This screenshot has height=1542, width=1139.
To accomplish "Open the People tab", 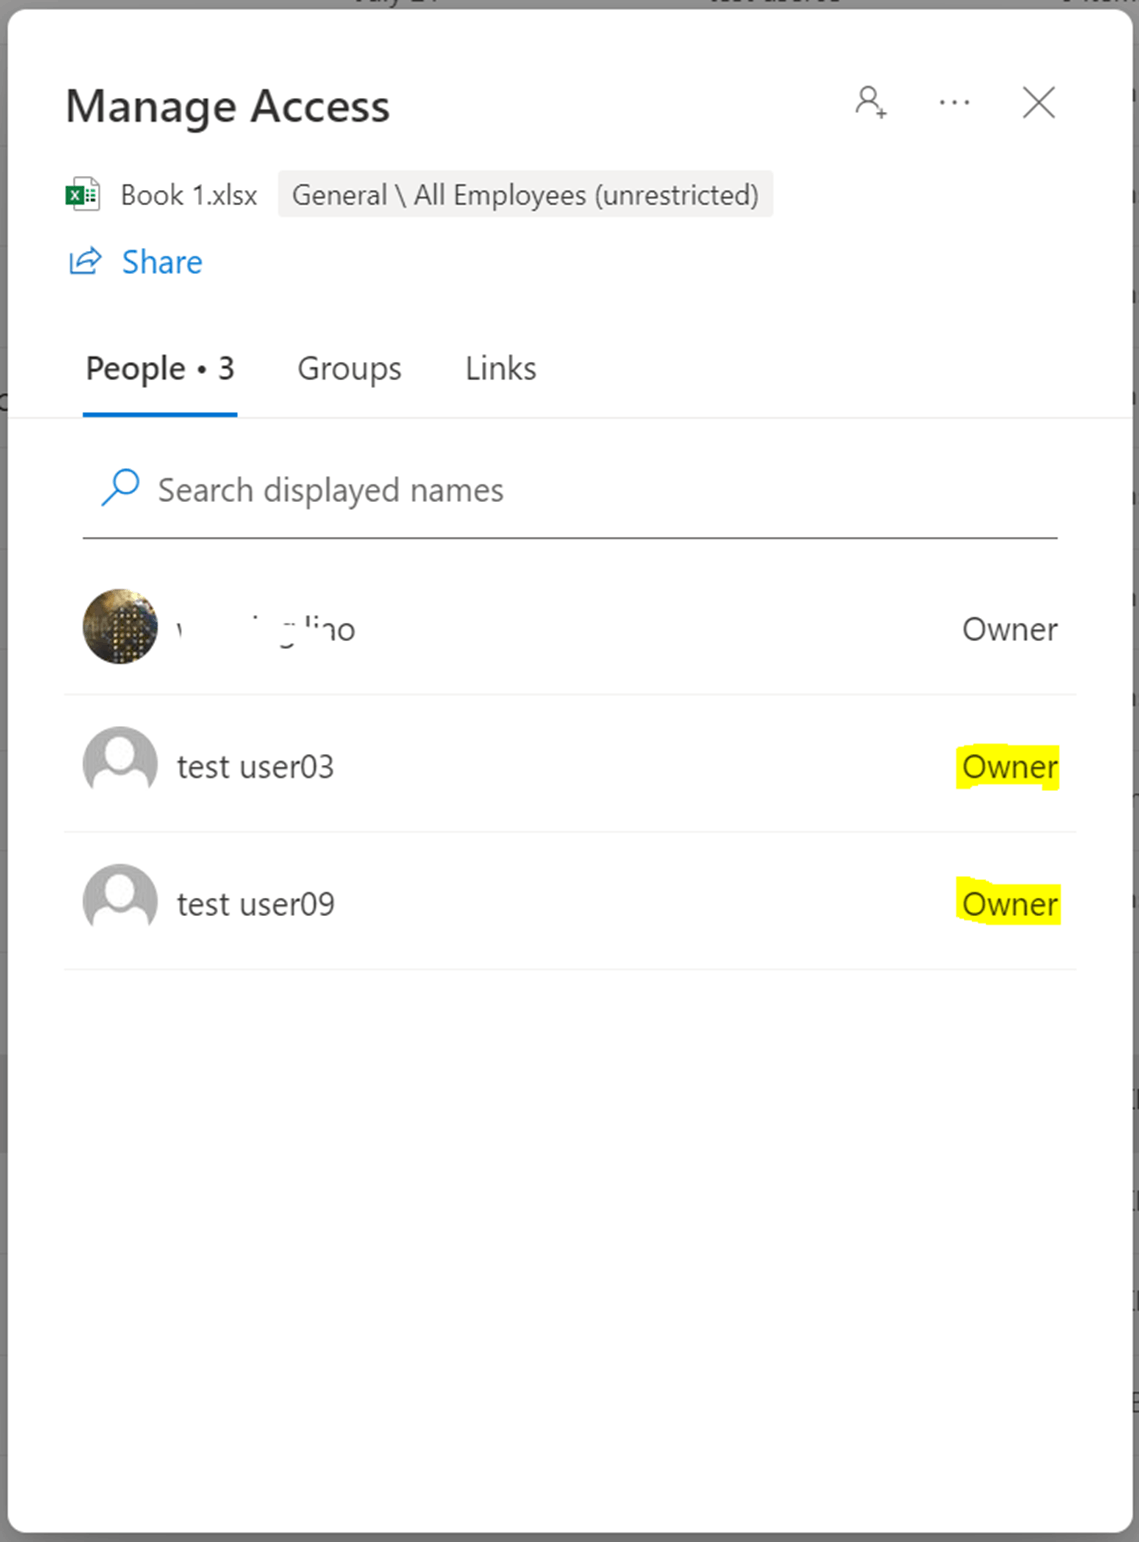I will click(x=158, y=368).
